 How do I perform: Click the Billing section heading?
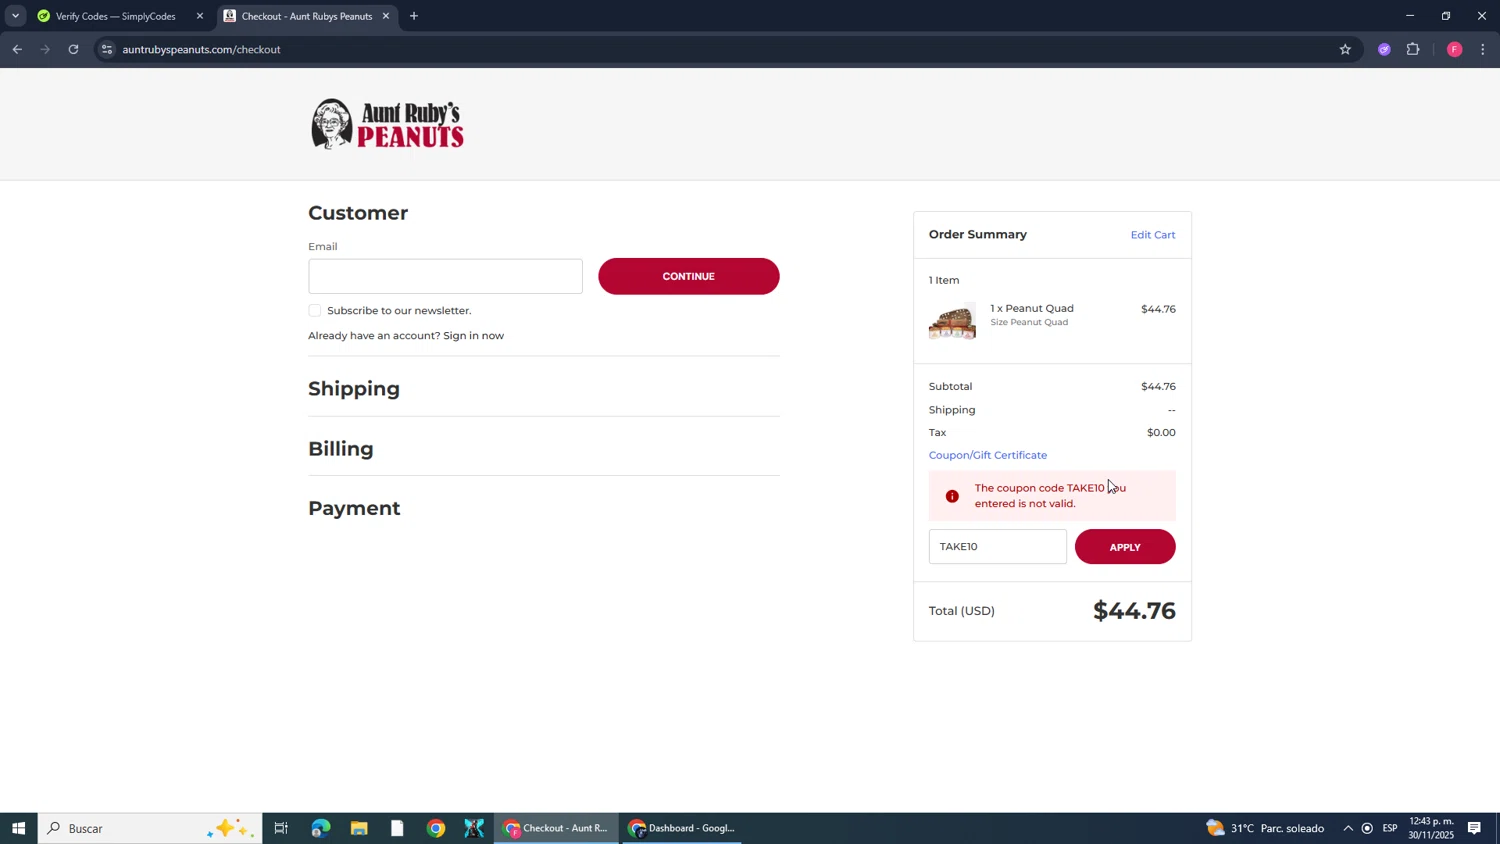click(341, 449)
